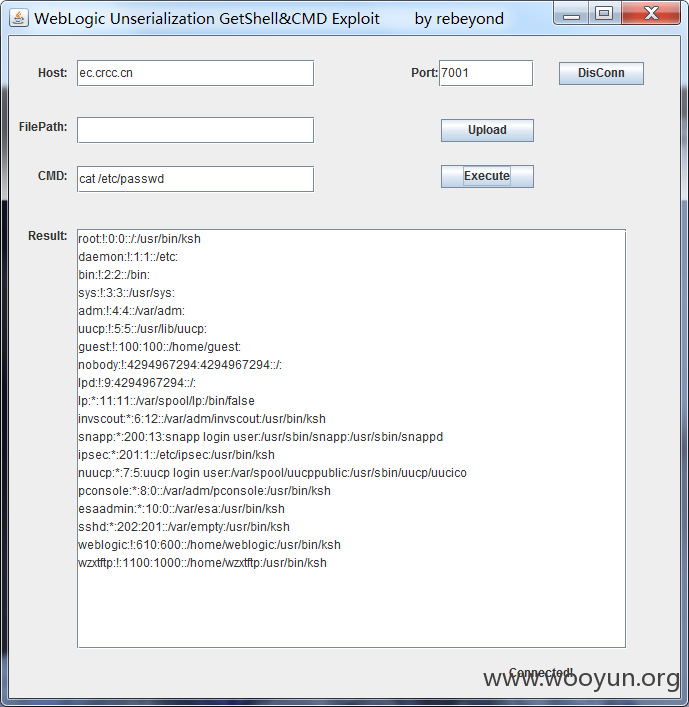Click the lp:*:11:11 result line
Viewport: 689px width, 707px height.
166,401
